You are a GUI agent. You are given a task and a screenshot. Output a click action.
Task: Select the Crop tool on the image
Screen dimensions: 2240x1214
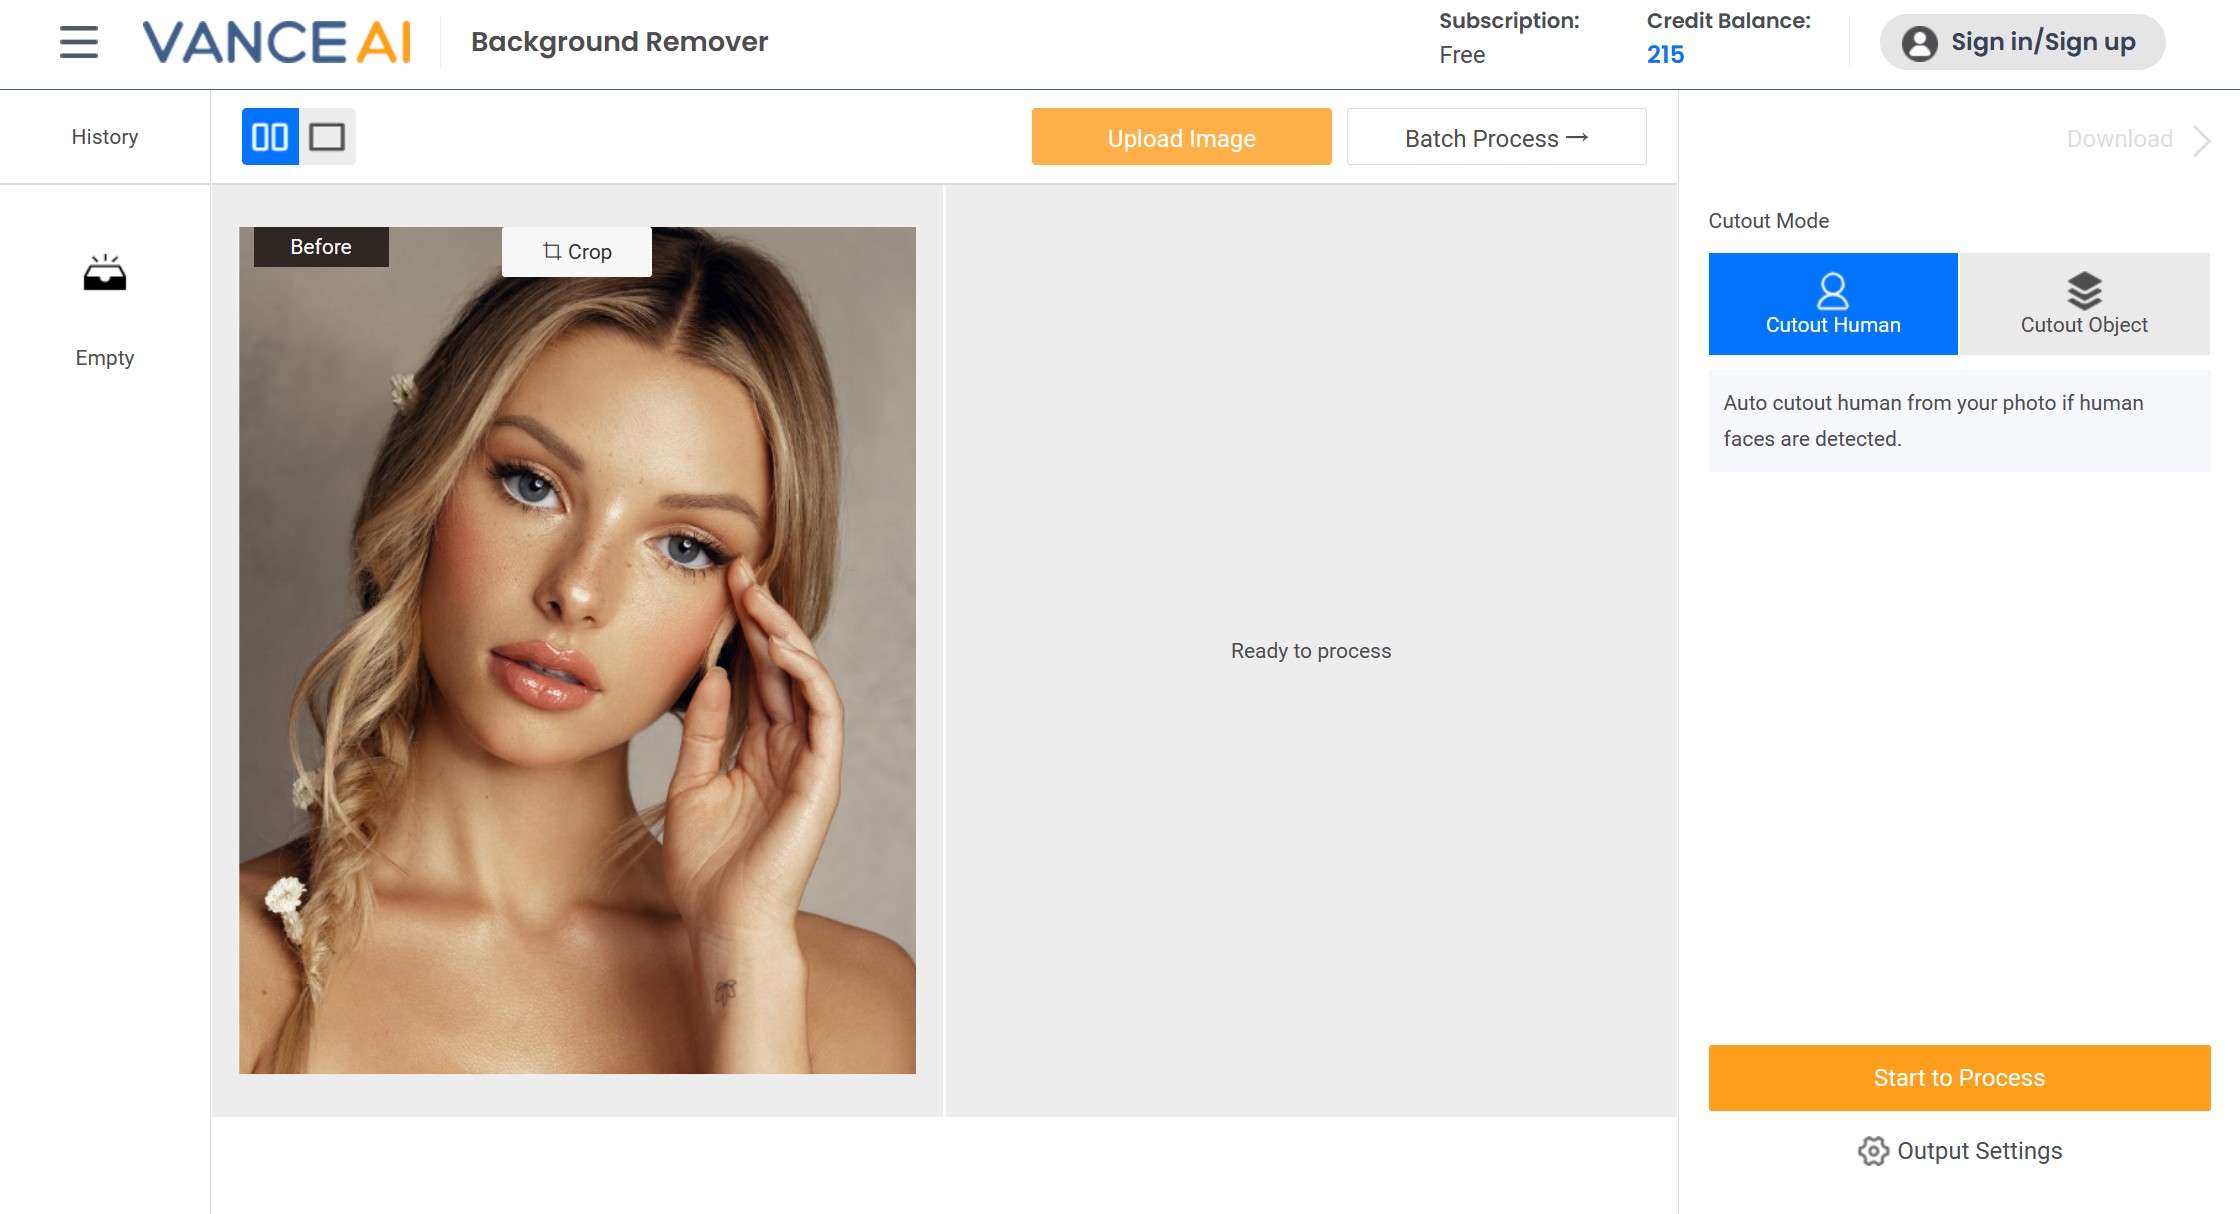click(577, 251)
